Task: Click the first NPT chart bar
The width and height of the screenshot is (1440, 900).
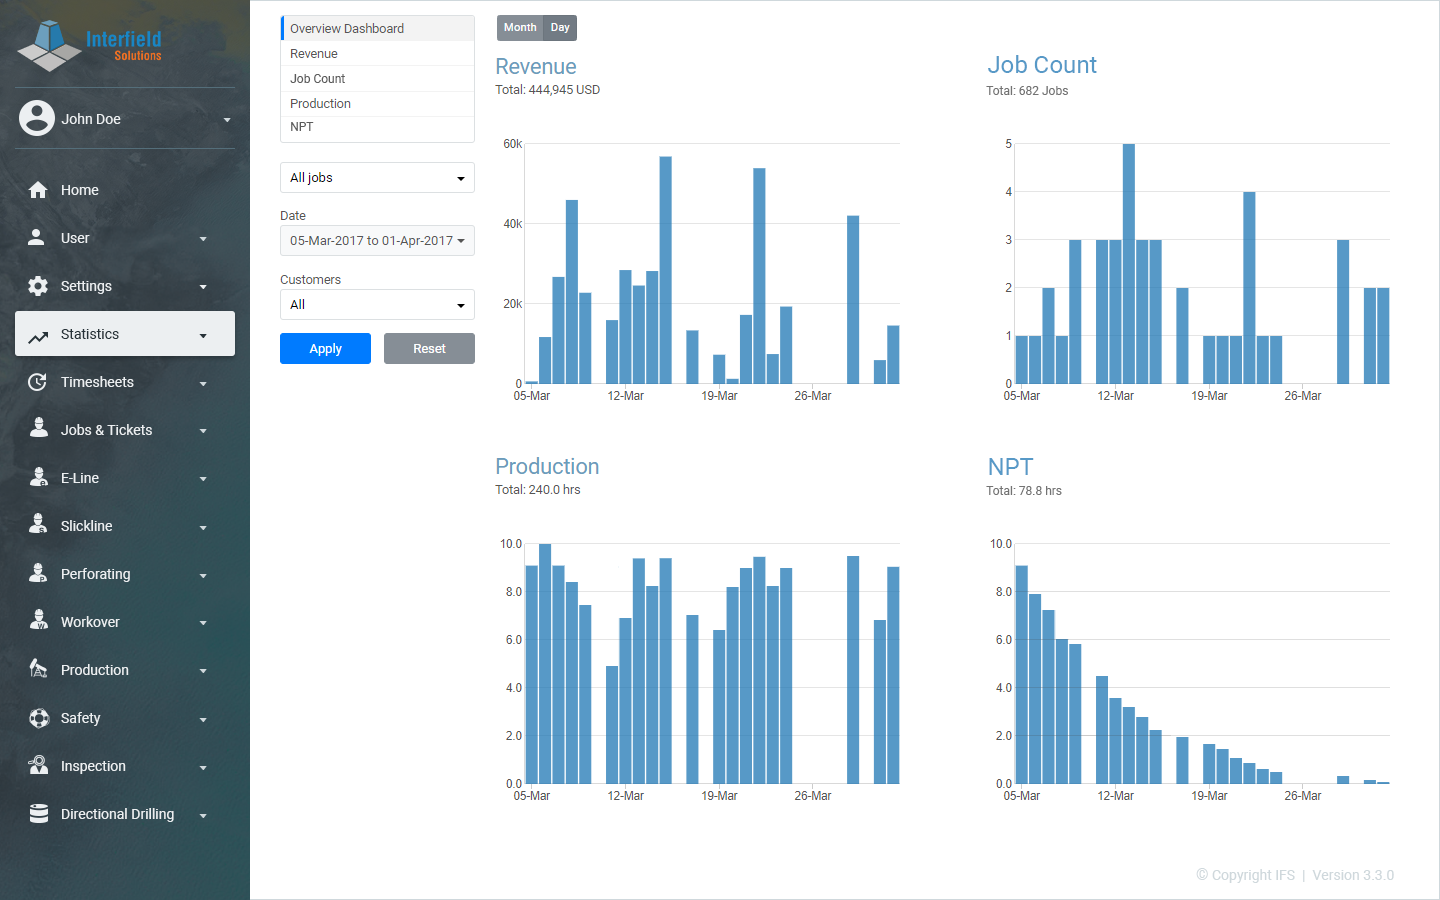Action: [x=1022, y=675]
